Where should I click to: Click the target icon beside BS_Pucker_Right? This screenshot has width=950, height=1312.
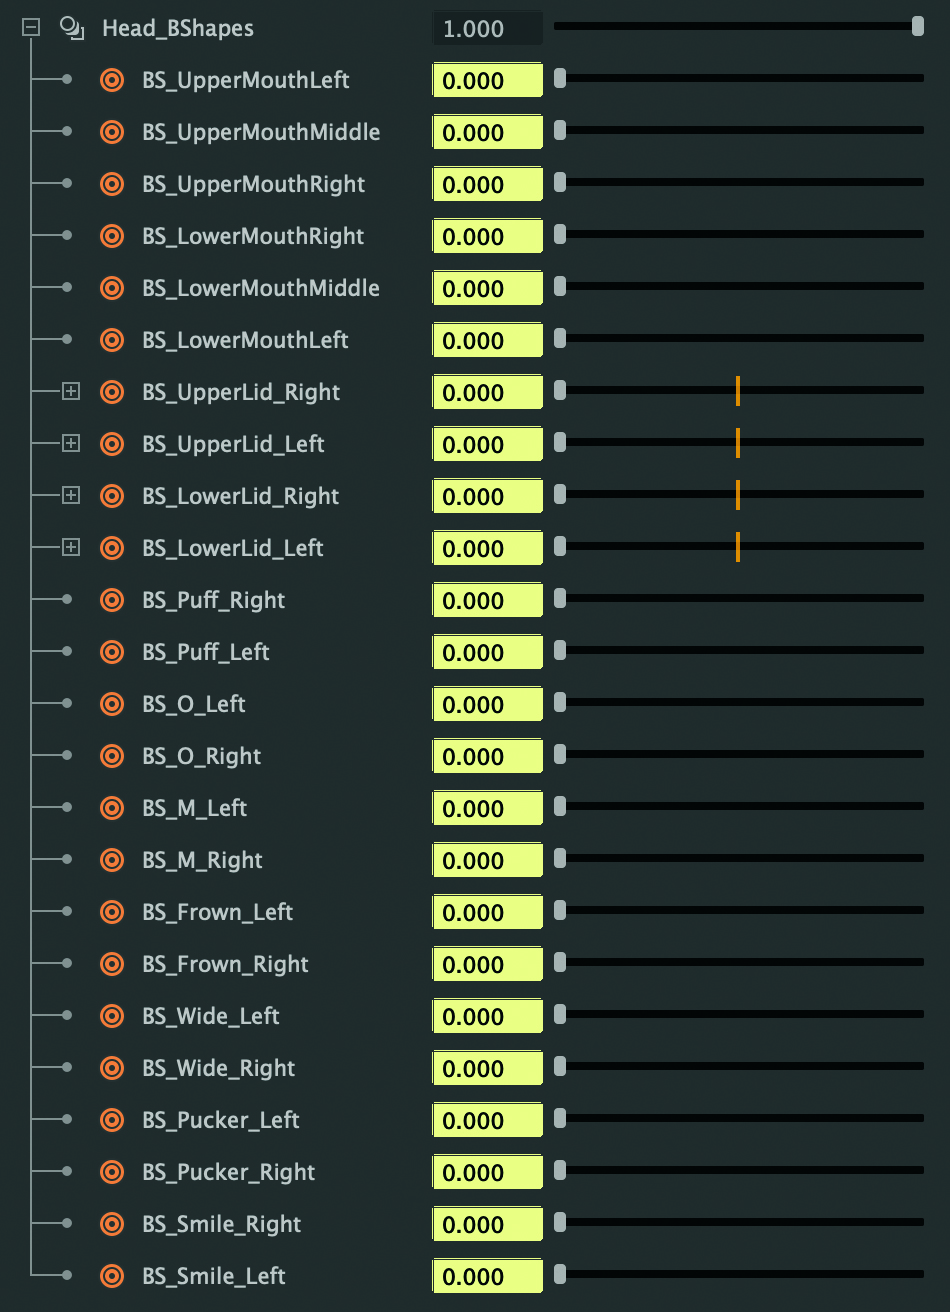tap(112, 1172)
